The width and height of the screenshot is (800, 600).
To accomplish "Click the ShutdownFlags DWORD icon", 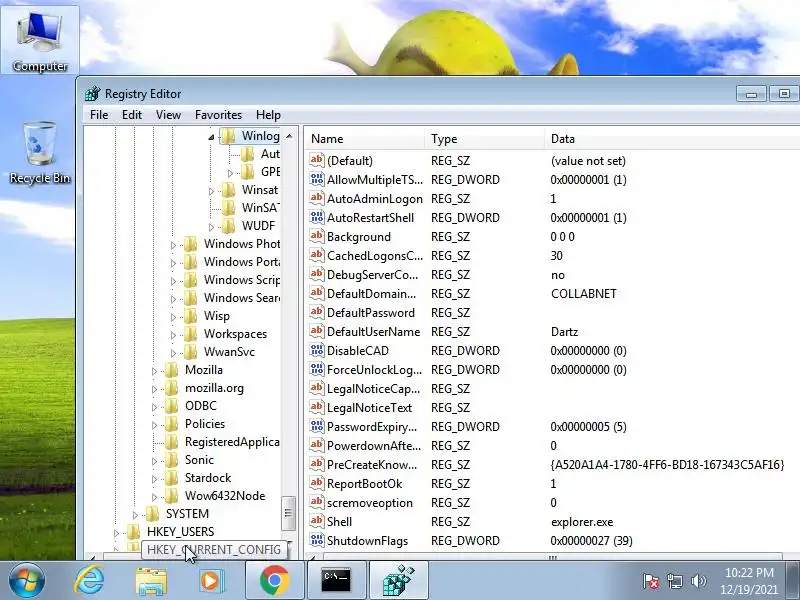I will pos(316,540).
